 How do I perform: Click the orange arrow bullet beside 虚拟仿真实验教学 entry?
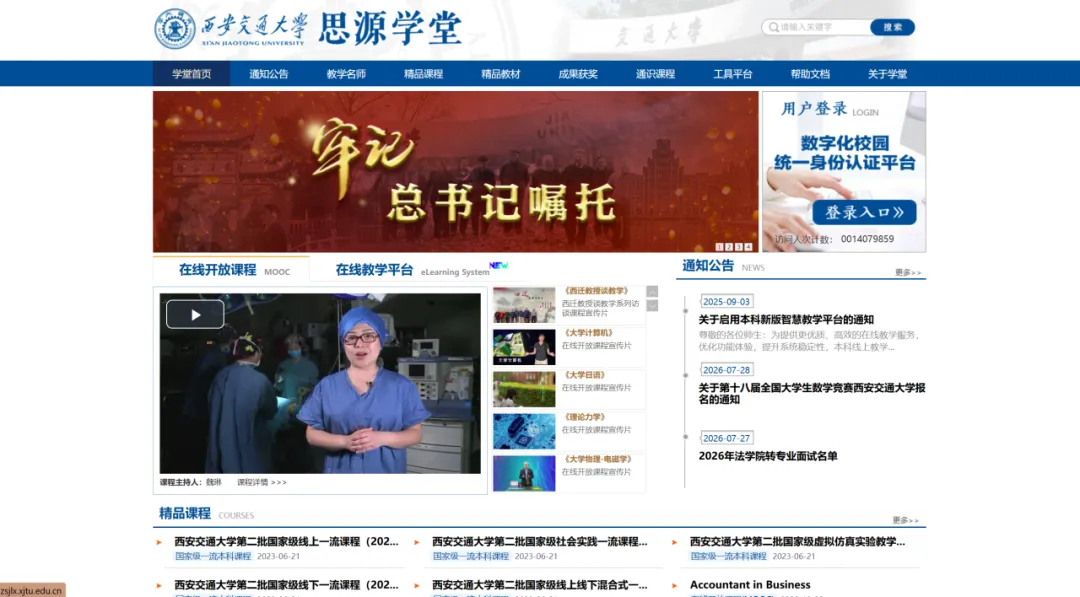674,542
